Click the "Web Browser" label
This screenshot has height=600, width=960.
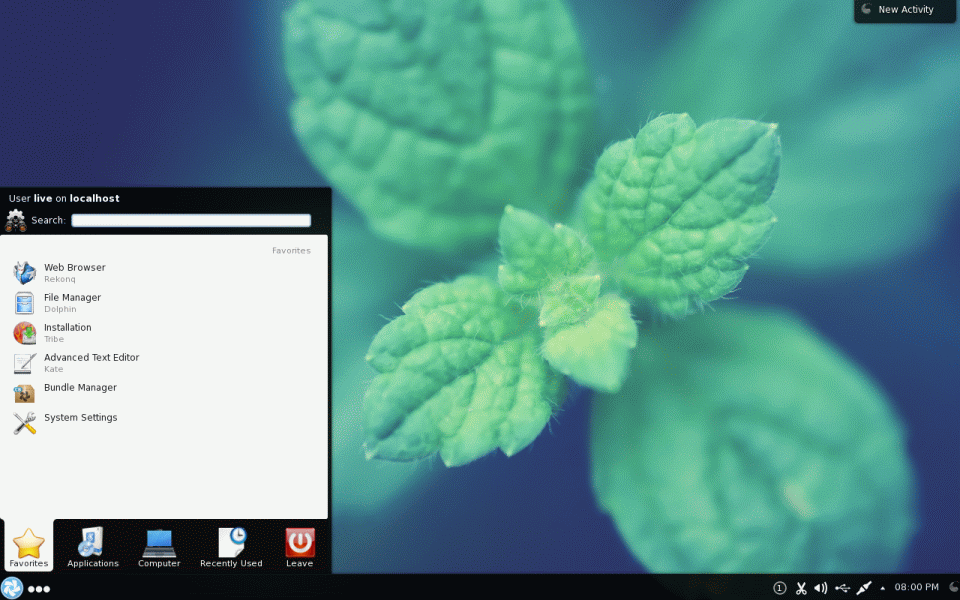coord(75,268)
